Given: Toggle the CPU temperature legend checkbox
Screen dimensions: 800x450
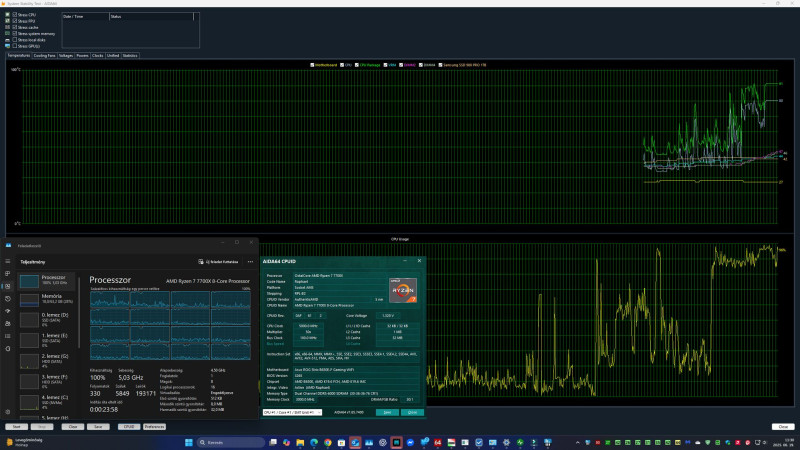Looking at the screenshot, I should tap(342, 65).
